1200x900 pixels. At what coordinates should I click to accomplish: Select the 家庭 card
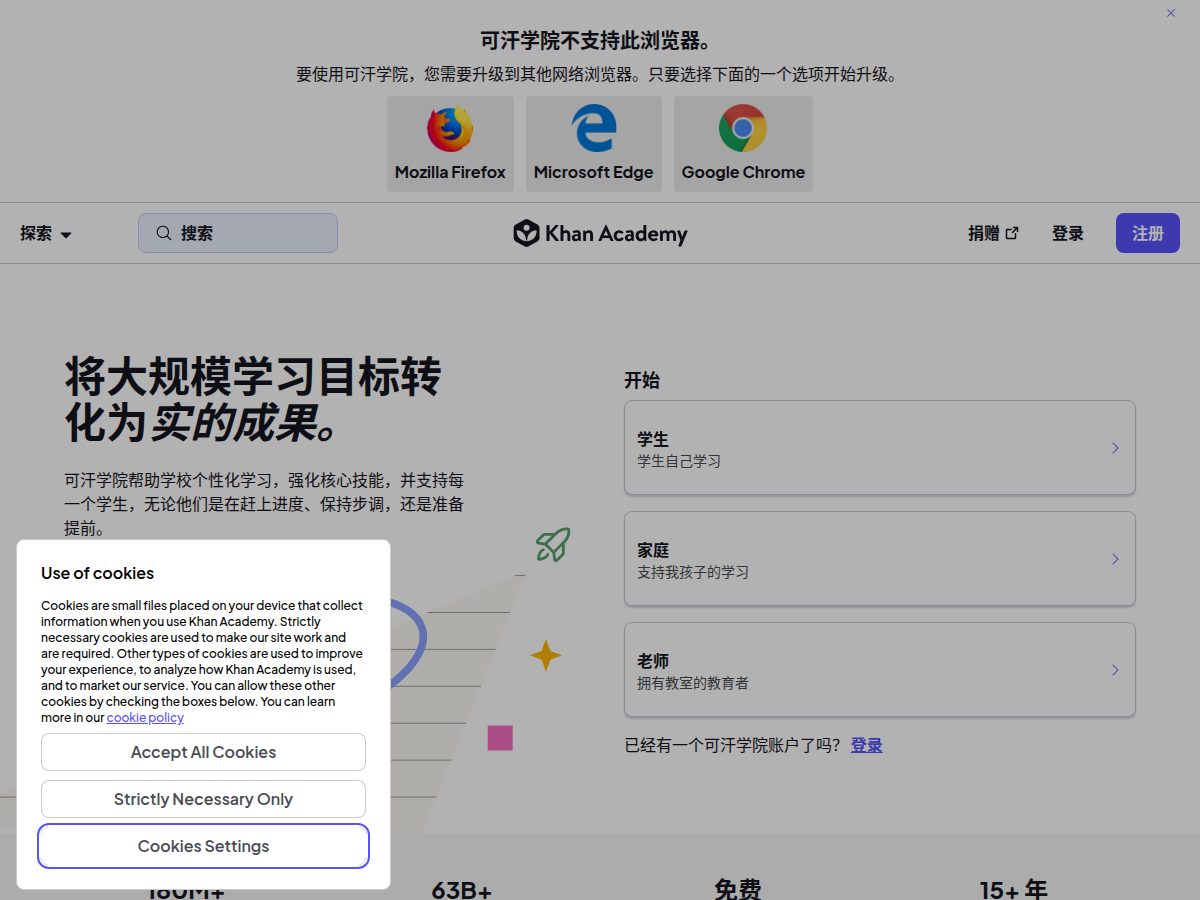pos(880,558)
